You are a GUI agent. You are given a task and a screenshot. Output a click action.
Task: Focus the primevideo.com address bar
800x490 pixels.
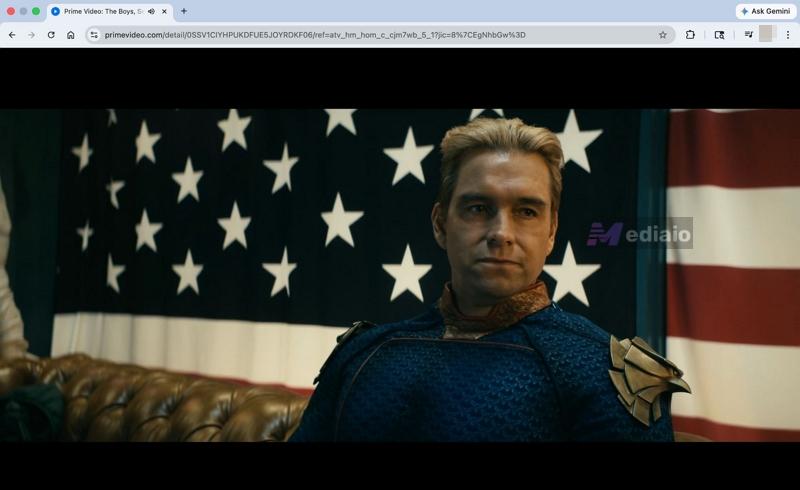click(378, 35)
